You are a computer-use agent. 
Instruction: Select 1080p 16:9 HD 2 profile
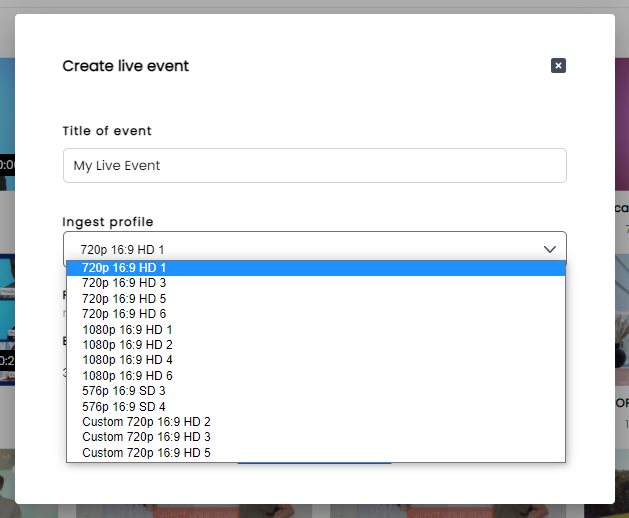(316, 345)
